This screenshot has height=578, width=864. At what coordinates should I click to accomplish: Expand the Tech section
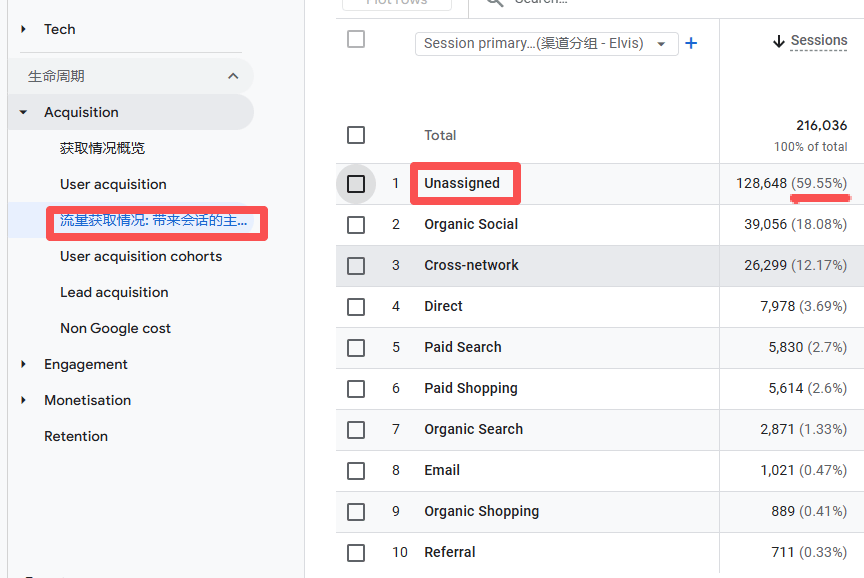coord(24,30)
